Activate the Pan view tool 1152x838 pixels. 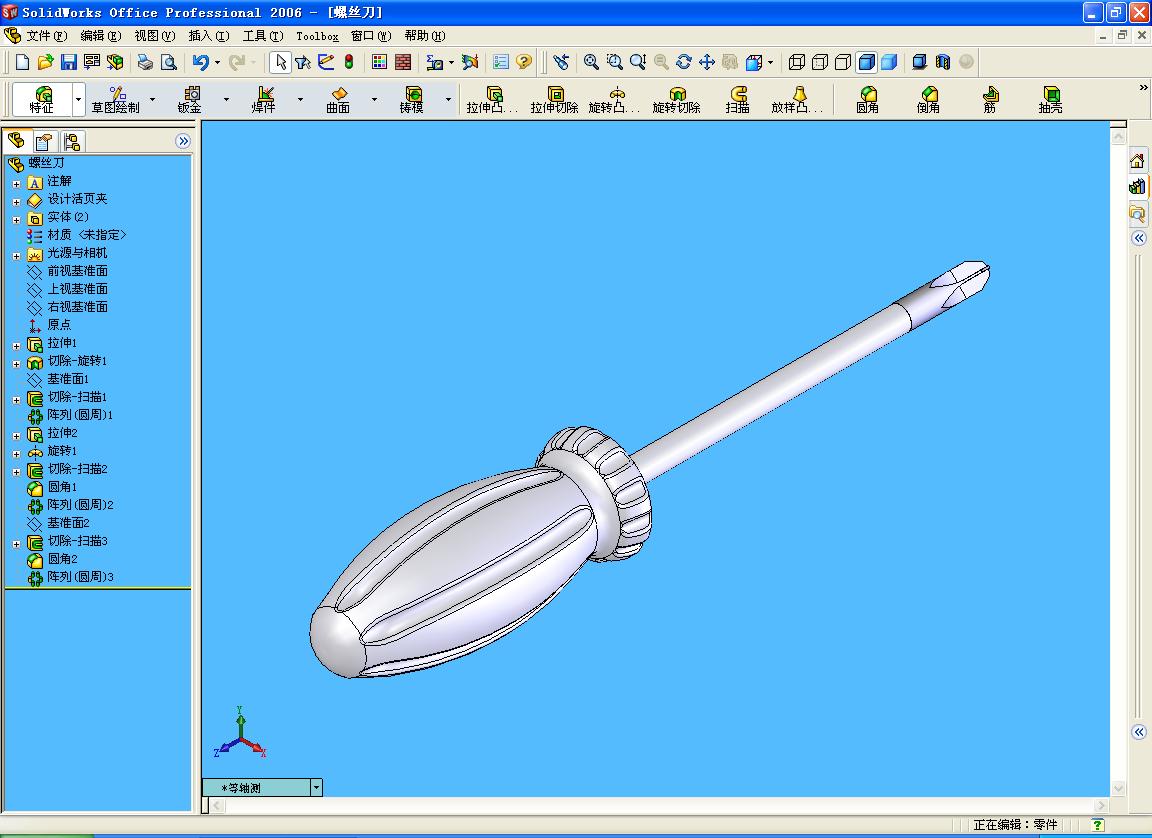click(x=707, y=62)
